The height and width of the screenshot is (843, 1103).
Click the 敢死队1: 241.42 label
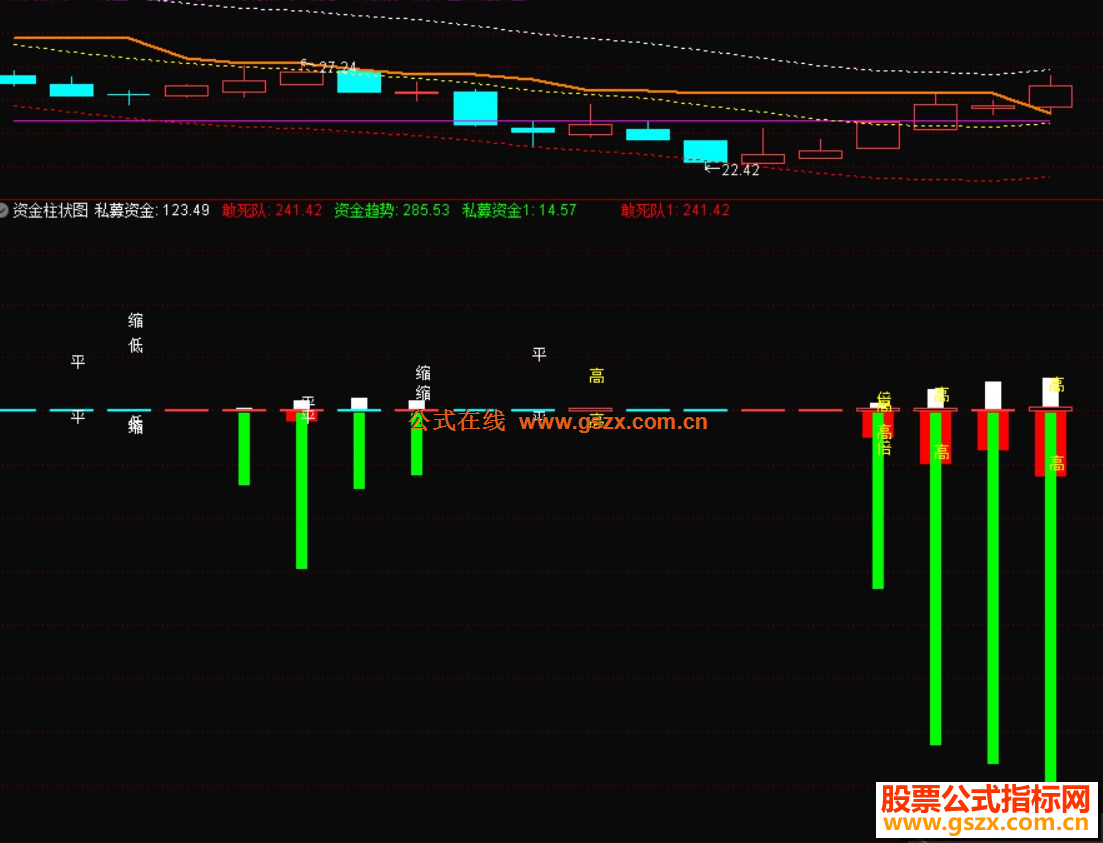[x=675, y=210]
